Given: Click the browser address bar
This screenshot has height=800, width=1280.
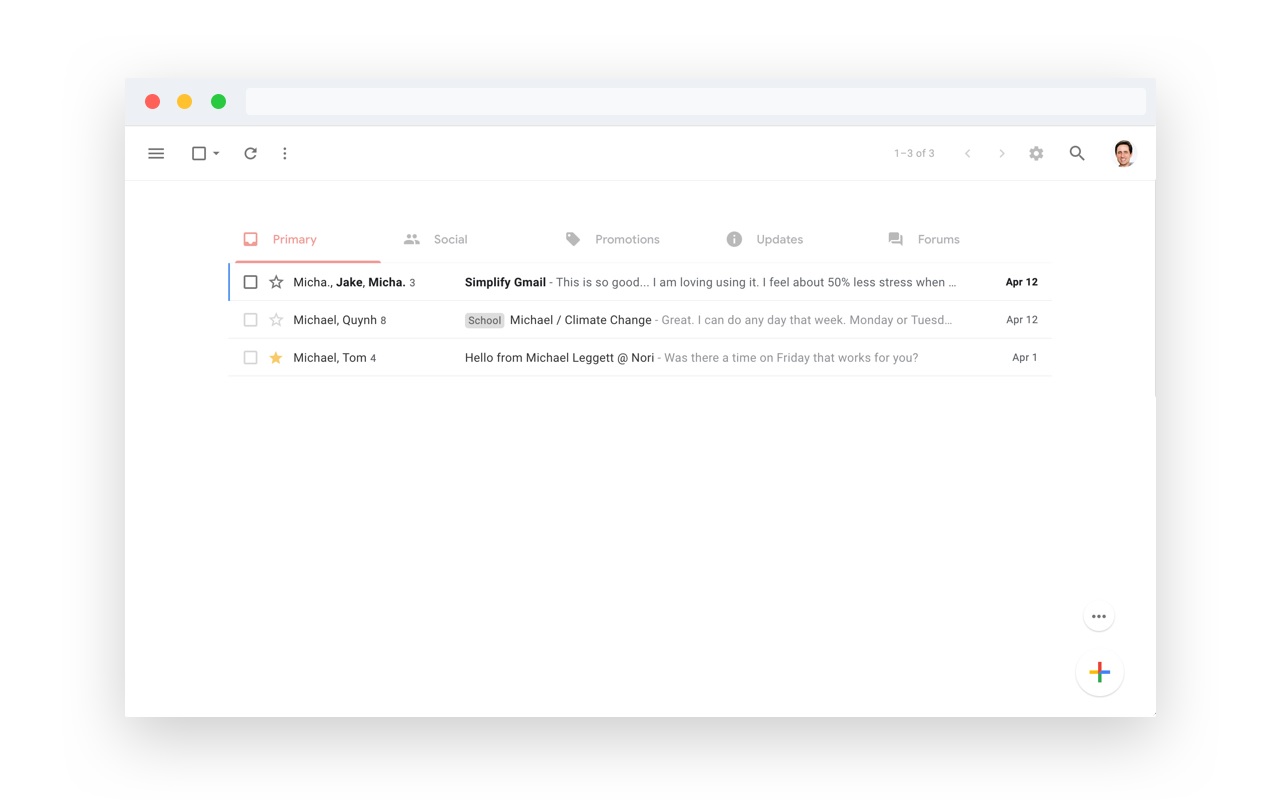Looking at the screenshot, I should click(696, 101).
